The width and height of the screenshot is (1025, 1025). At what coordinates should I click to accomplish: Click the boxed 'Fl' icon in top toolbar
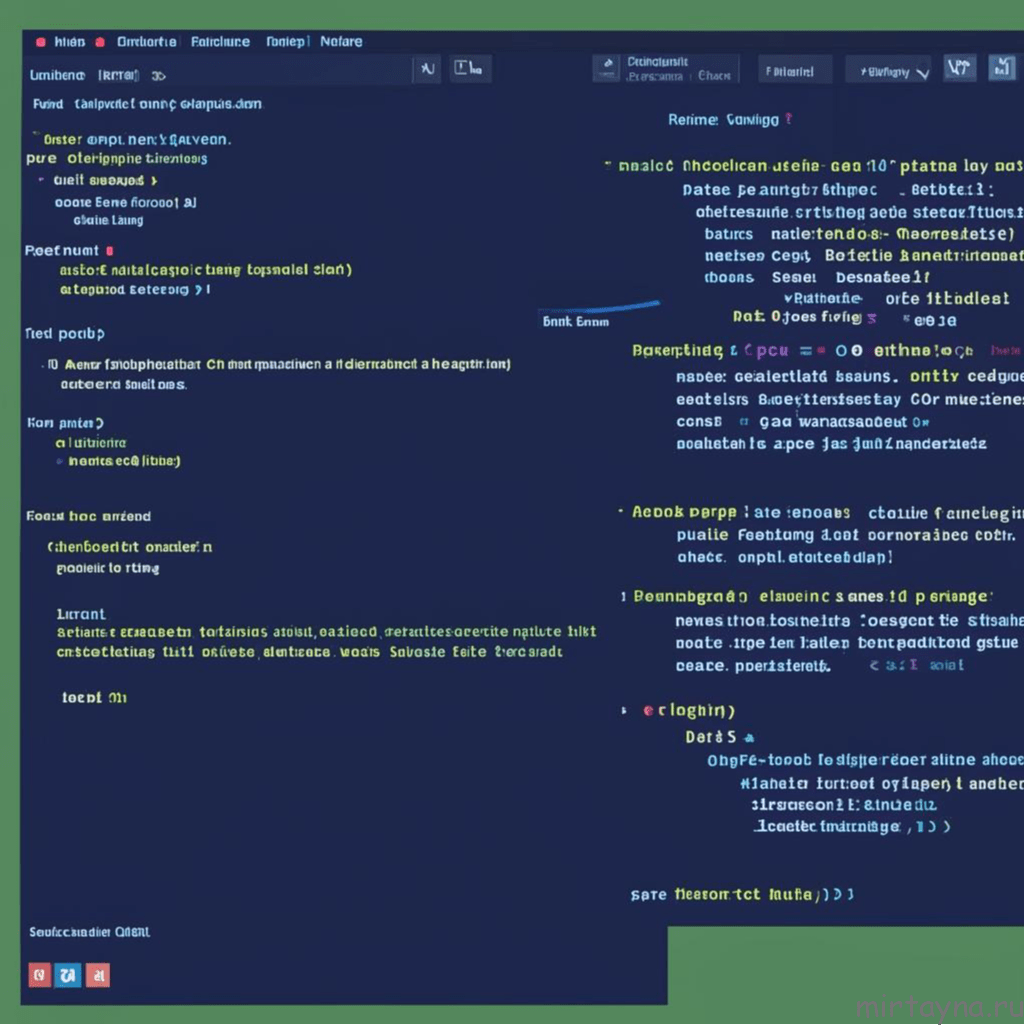pos(468,69)
